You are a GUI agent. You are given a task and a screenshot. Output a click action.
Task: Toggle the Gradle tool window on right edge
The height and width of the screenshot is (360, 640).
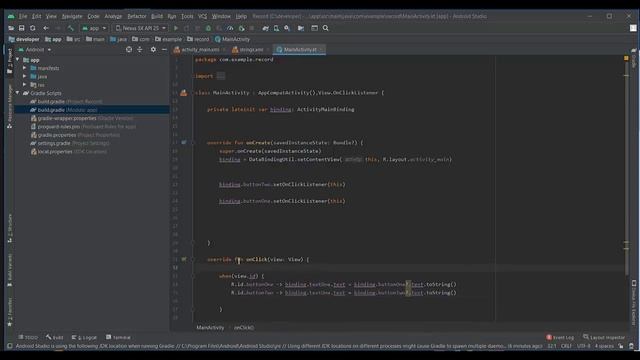(x=633, y=59)
